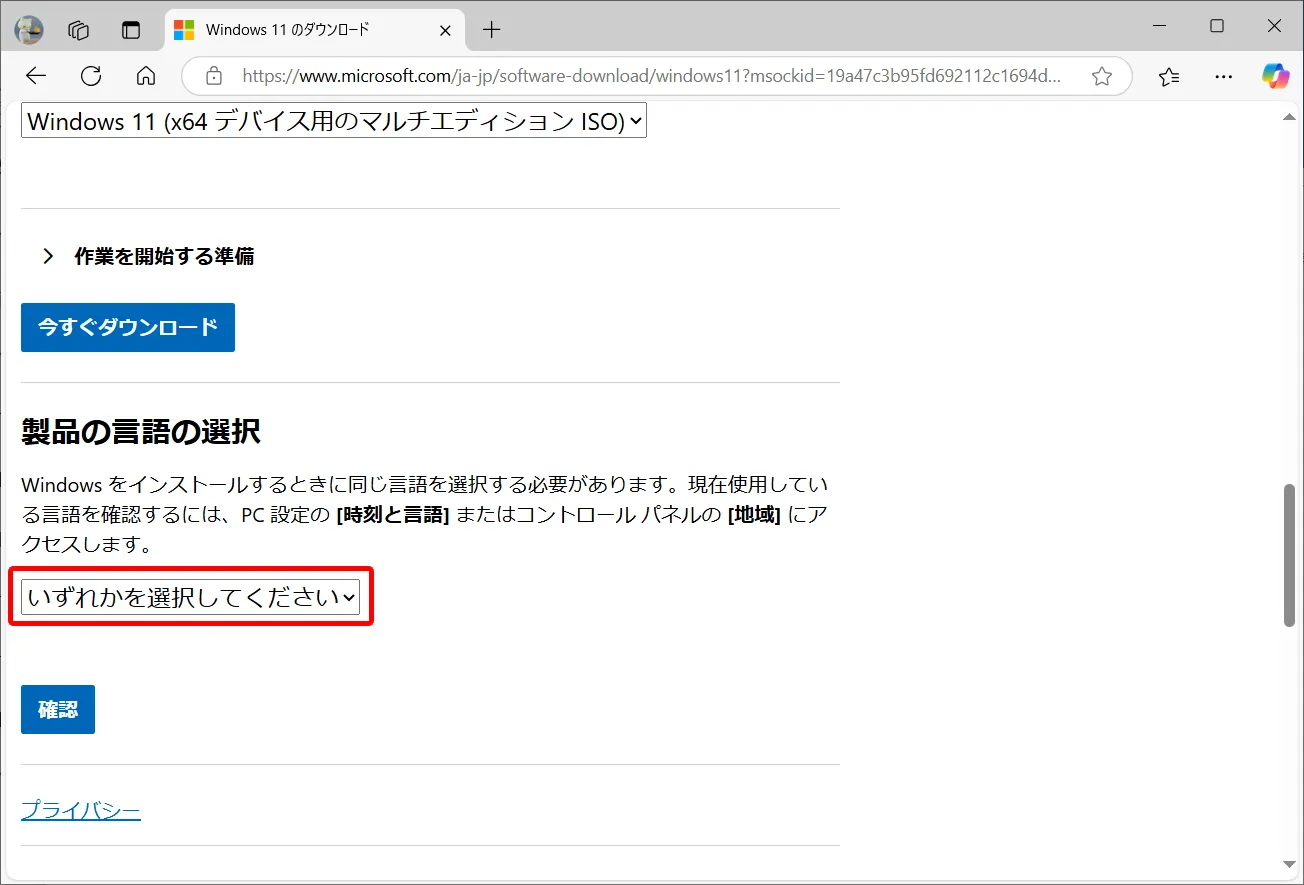Click the page vertical scrollbar thumb

pyautogui.click(x=1289, y=556)
